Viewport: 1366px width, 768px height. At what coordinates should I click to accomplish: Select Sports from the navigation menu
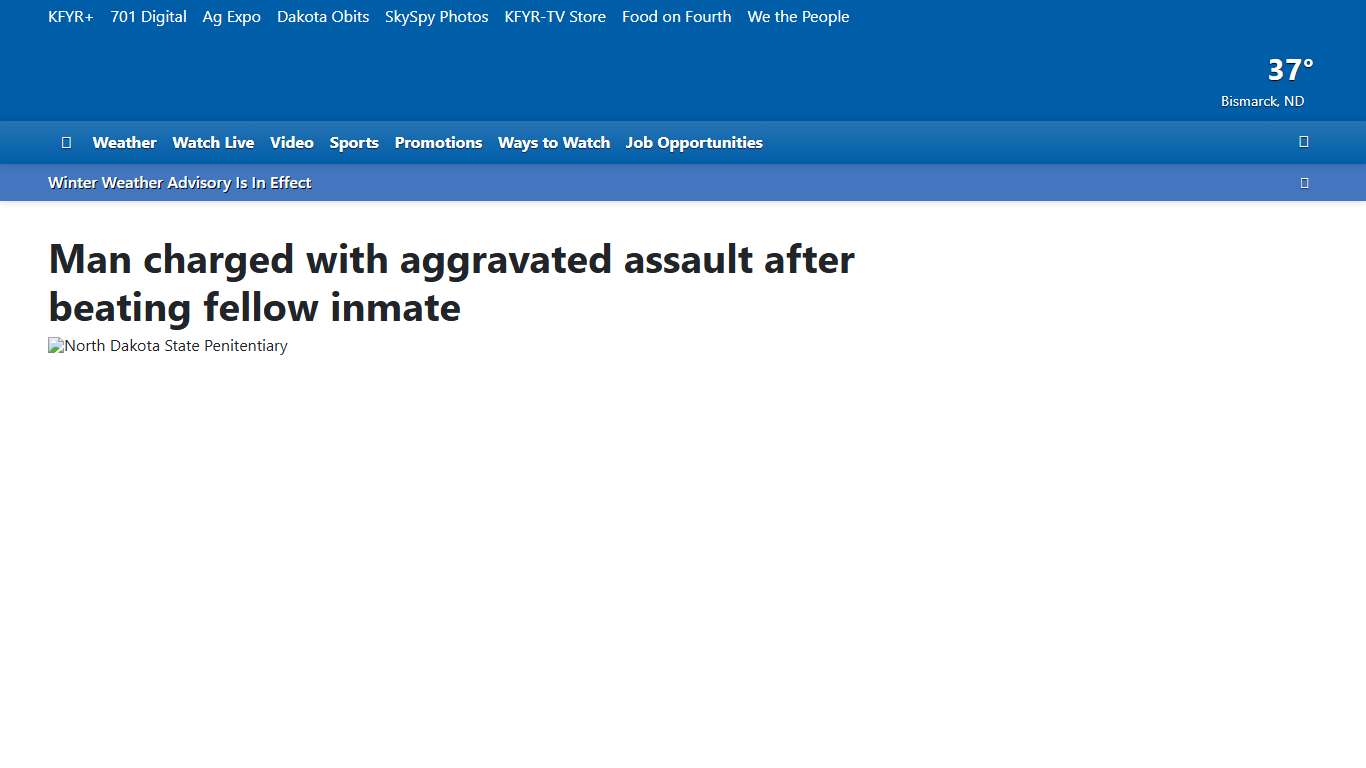[x=354, y=142]
